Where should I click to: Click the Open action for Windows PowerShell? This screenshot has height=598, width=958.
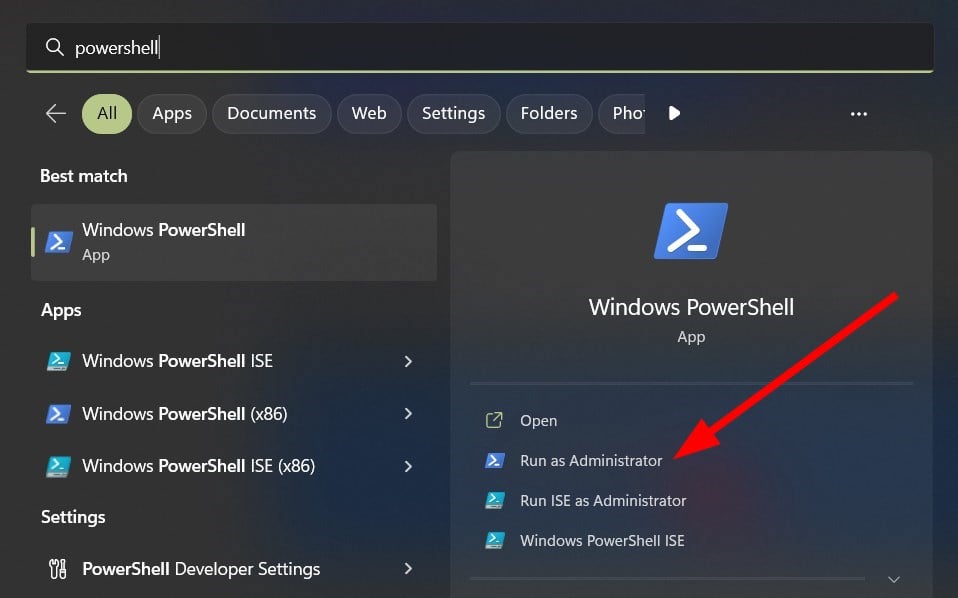(539, 420)
